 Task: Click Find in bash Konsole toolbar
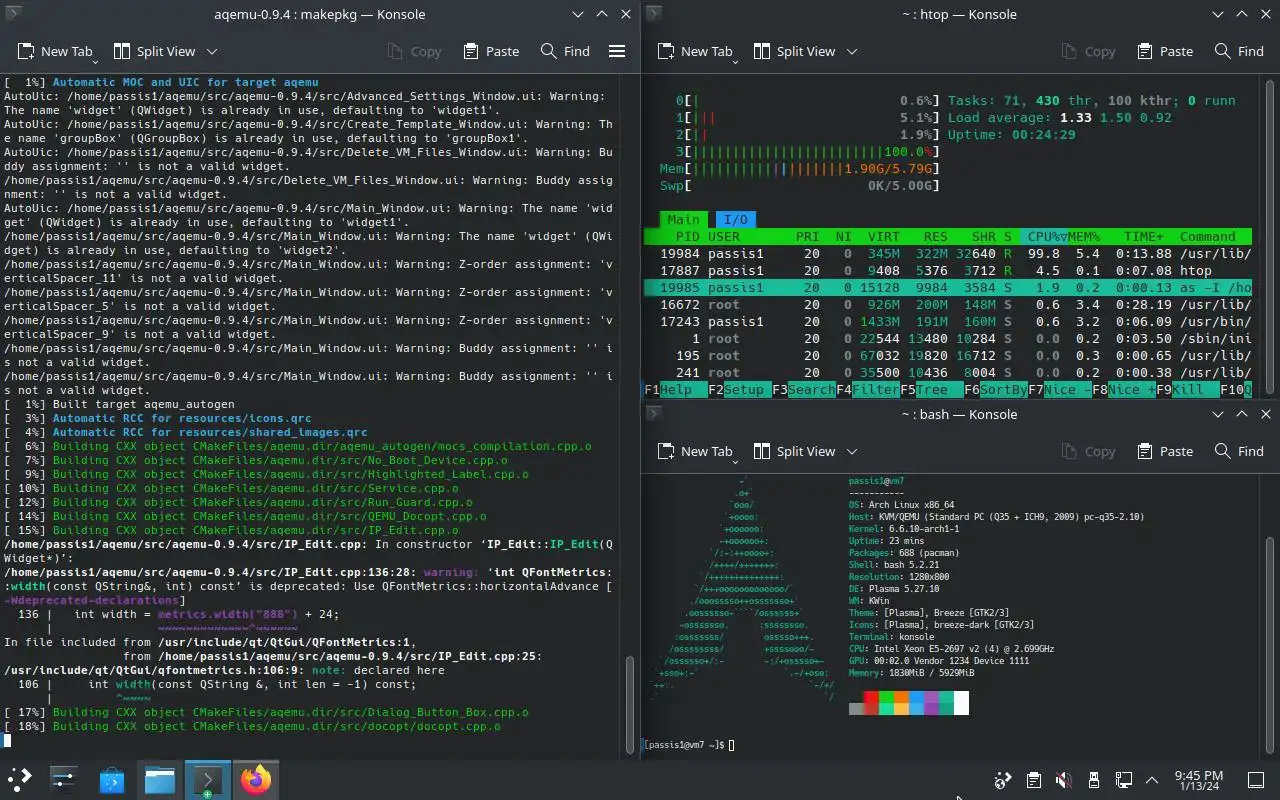point(1239,451)
